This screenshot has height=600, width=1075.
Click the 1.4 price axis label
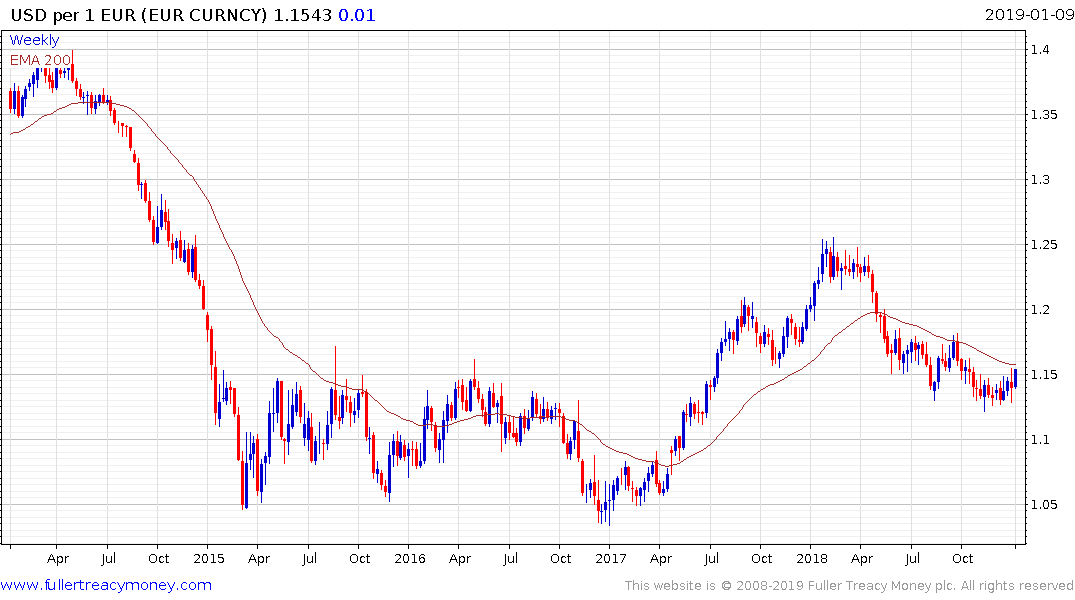[1039, 49]
